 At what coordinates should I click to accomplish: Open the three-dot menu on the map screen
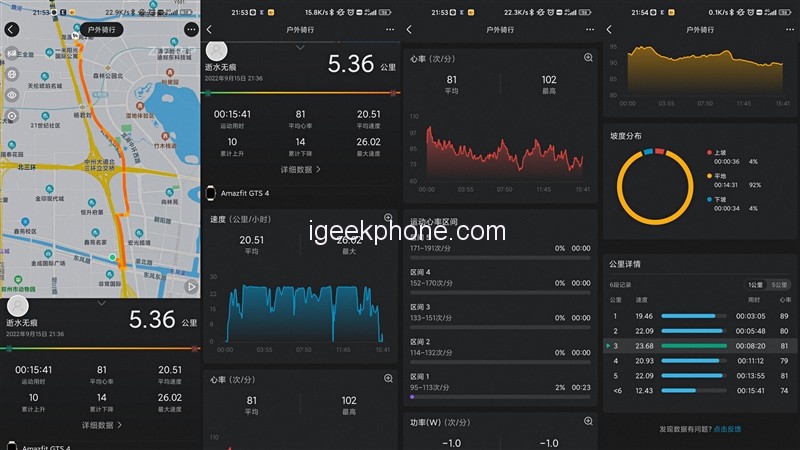tap(190, 29)
